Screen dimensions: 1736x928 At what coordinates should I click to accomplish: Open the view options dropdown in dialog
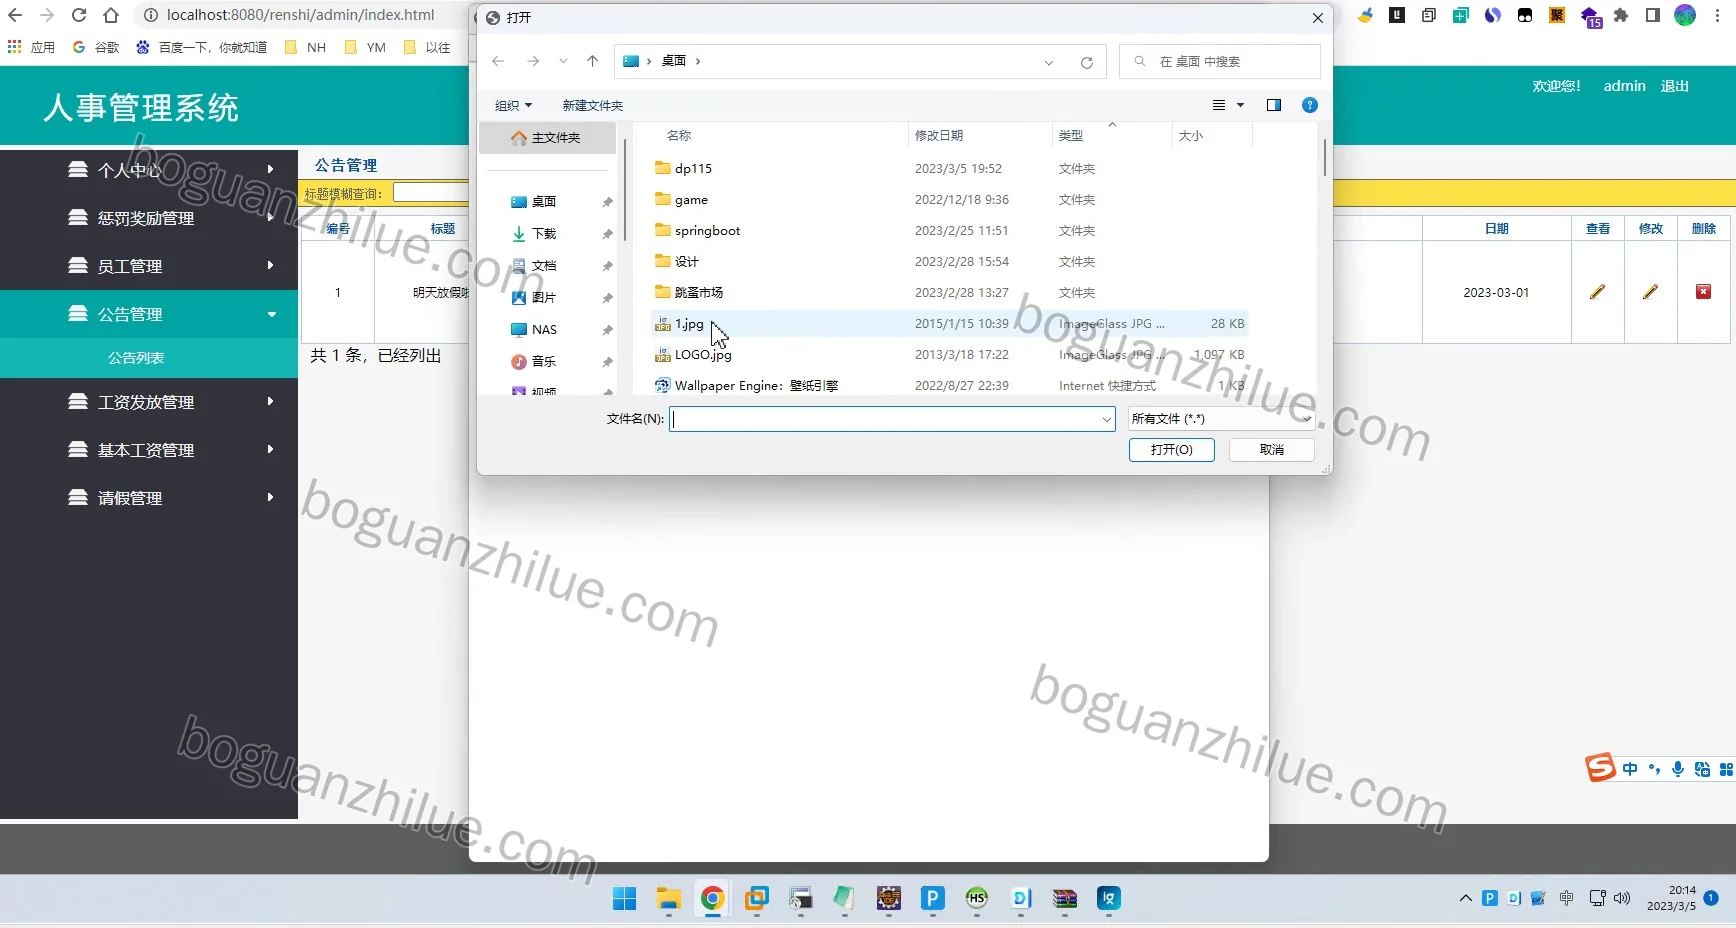pyautogui.click(x=1240, y=105)
